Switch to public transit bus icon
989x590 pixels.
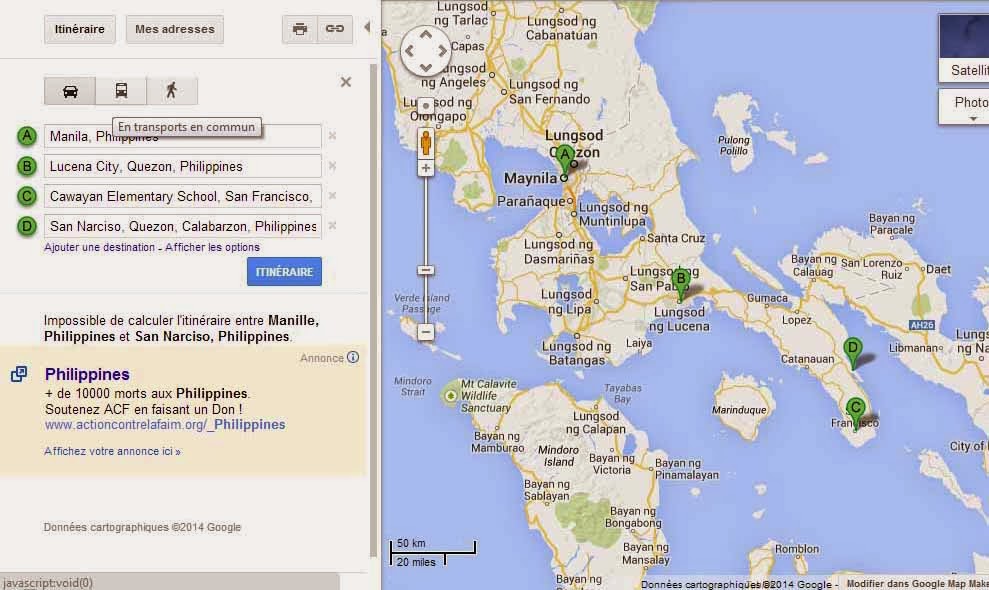click(121, 91)
